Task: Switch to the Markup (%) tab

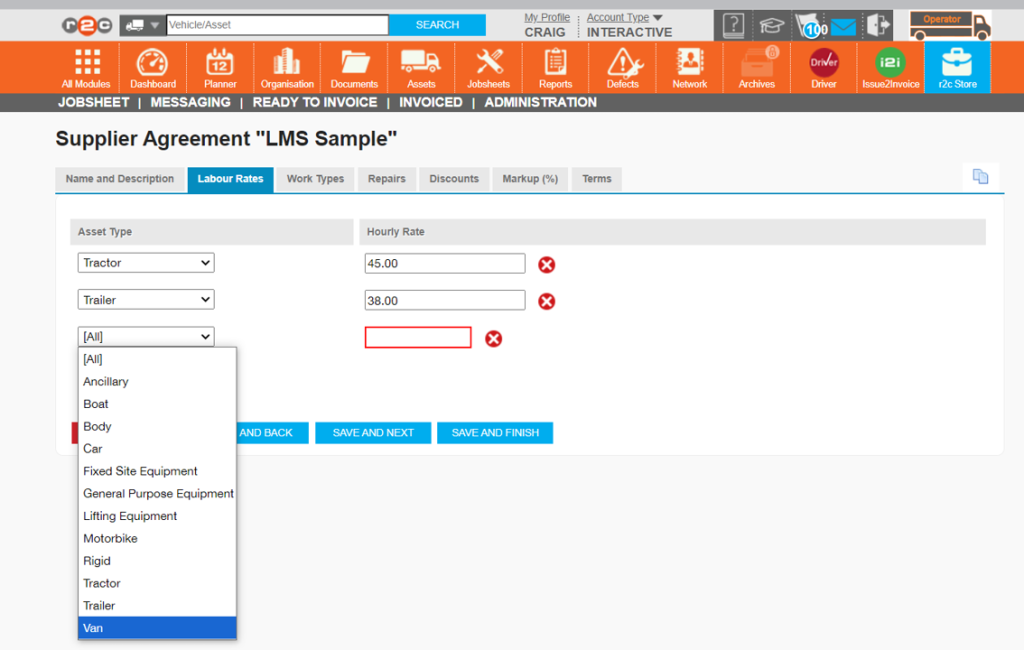Action: [530, 179]
